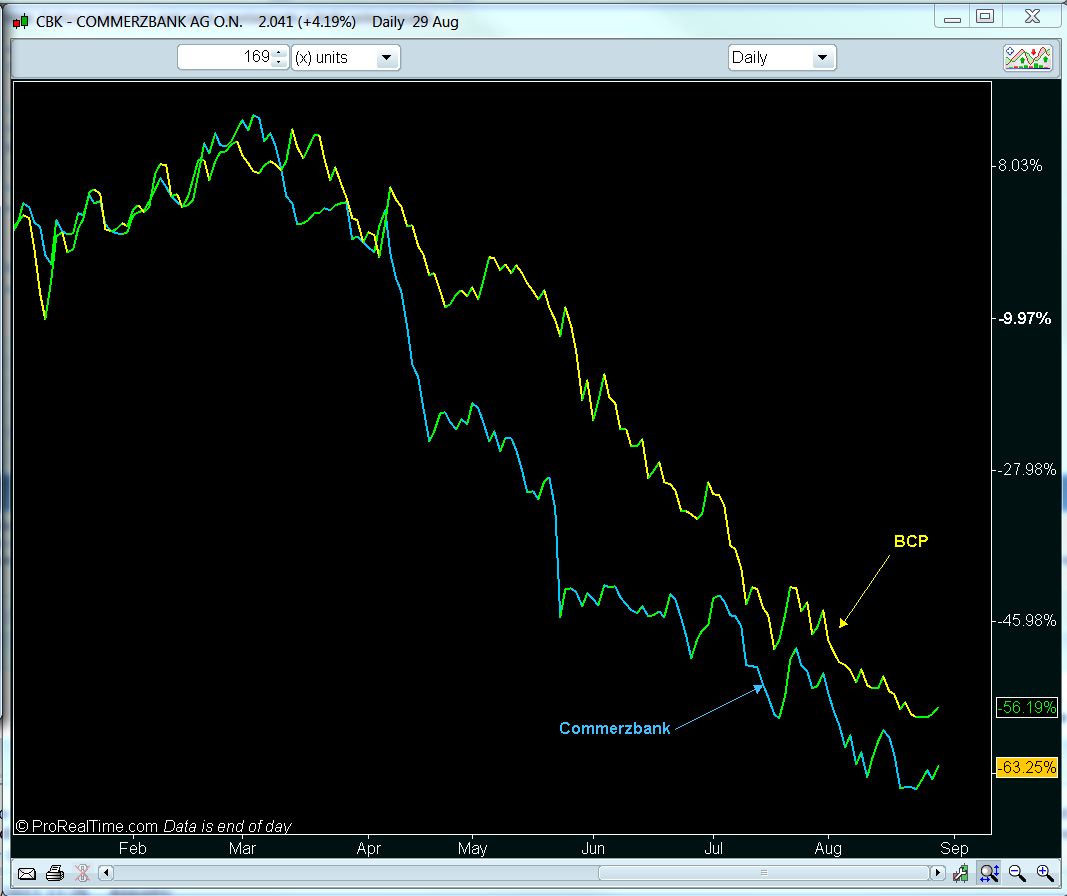Image resolution: width=1067 pixels, height=896 pixels.
Task: Click the -27.98% axis label
Action: click(x=1029, y=469)
